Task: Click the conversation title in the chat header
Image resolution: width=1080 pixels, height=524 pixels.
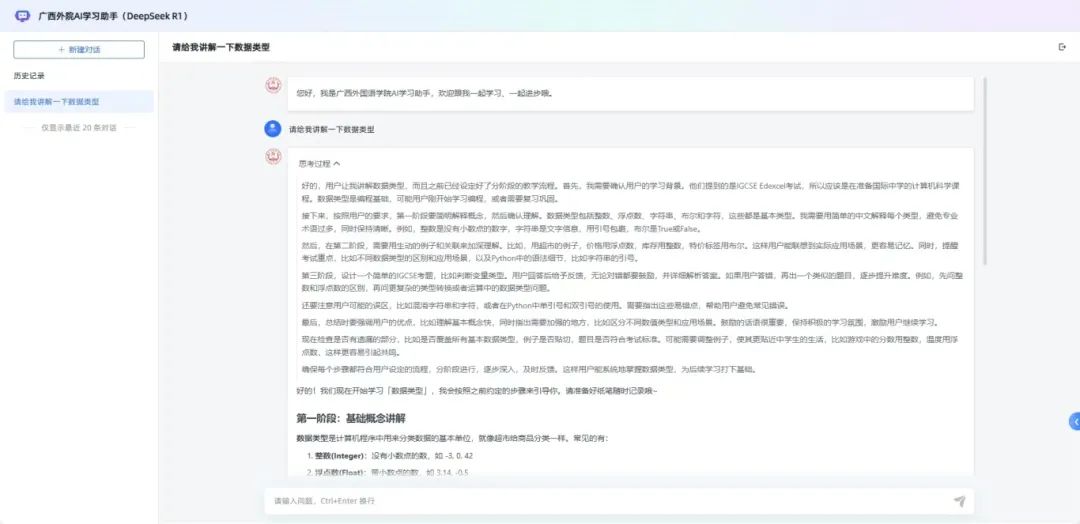Action: (220, 47)
